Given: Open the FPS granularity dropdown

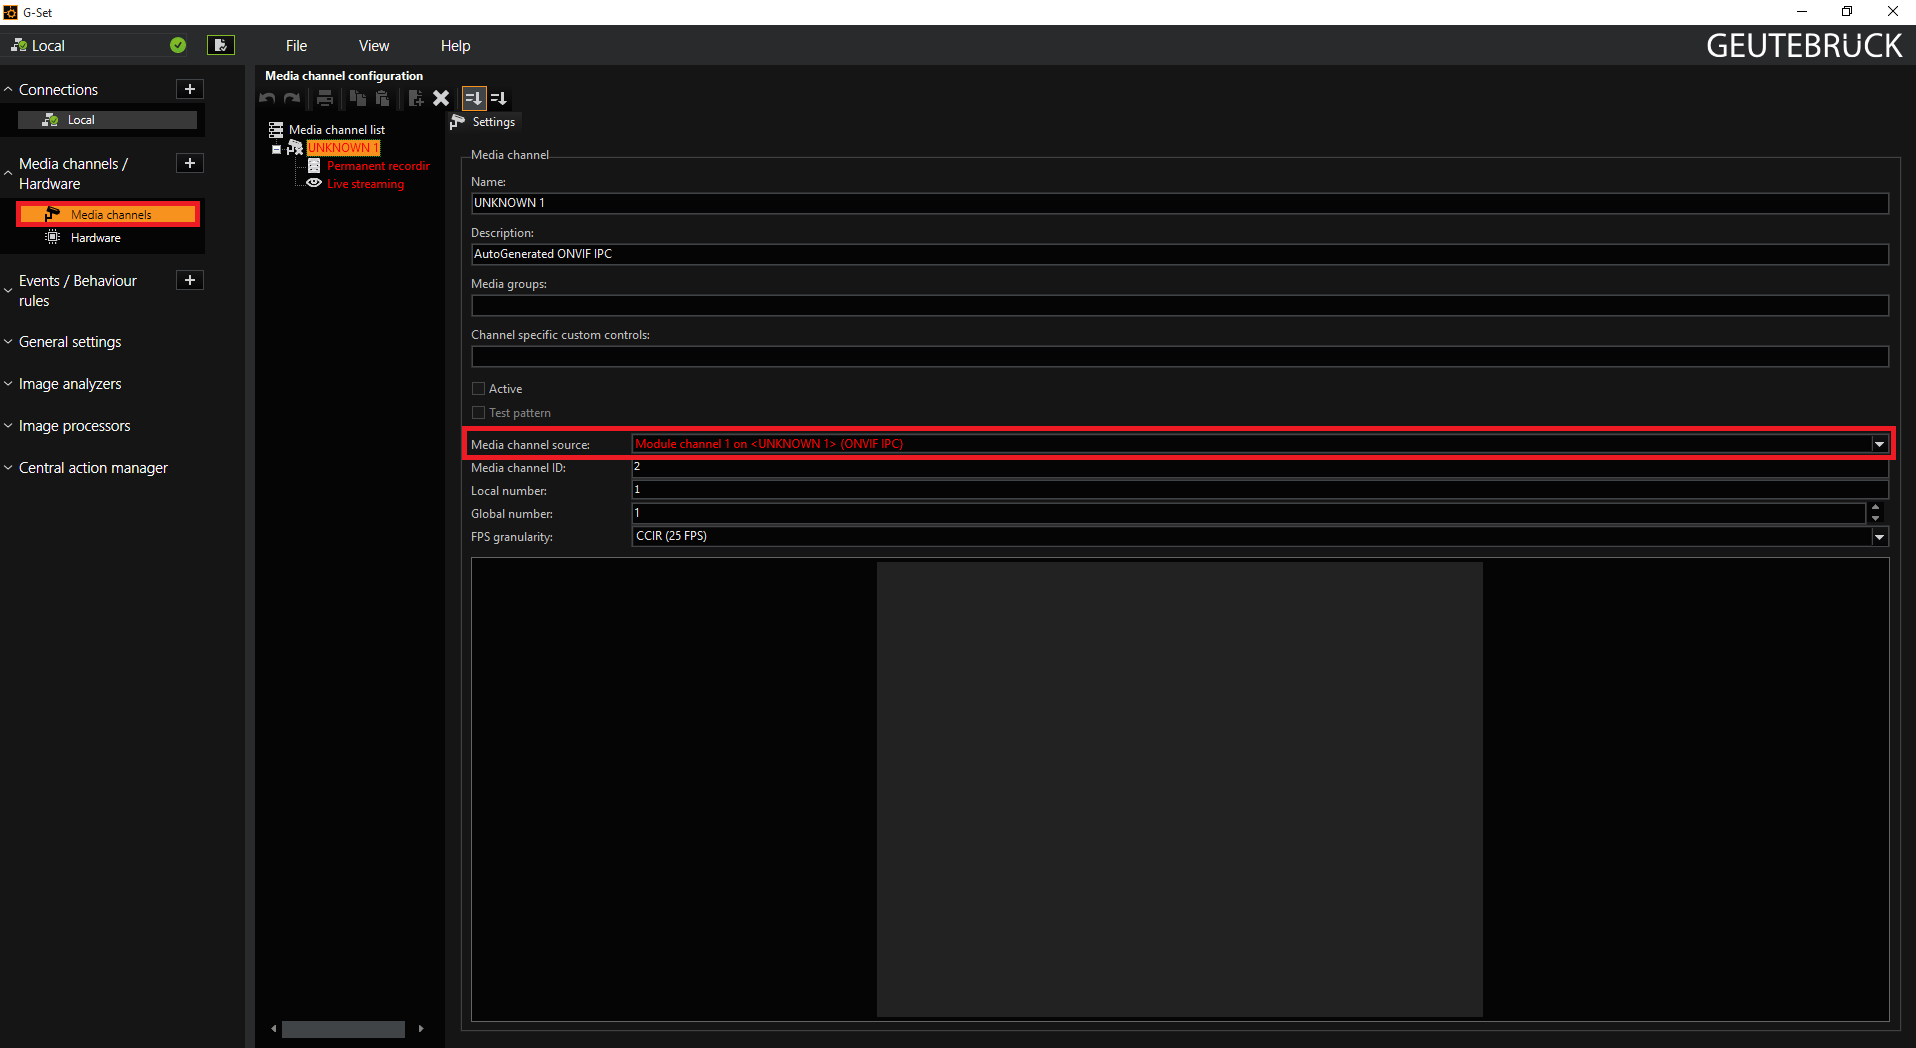Looking at the screenshot, I should tap(1879, 537).
